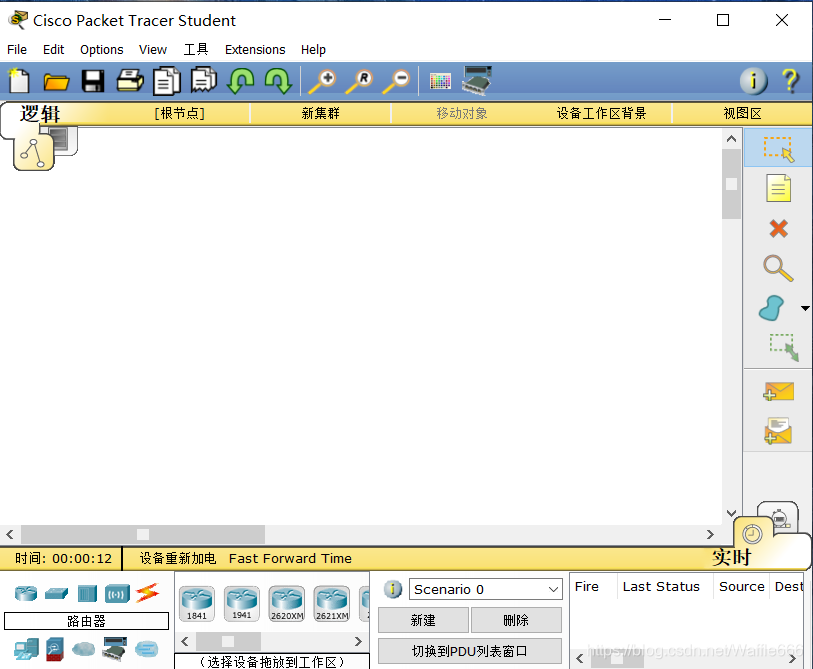Add a simple PDU envelope
813x669 pixels.
(x=778, y=392)
